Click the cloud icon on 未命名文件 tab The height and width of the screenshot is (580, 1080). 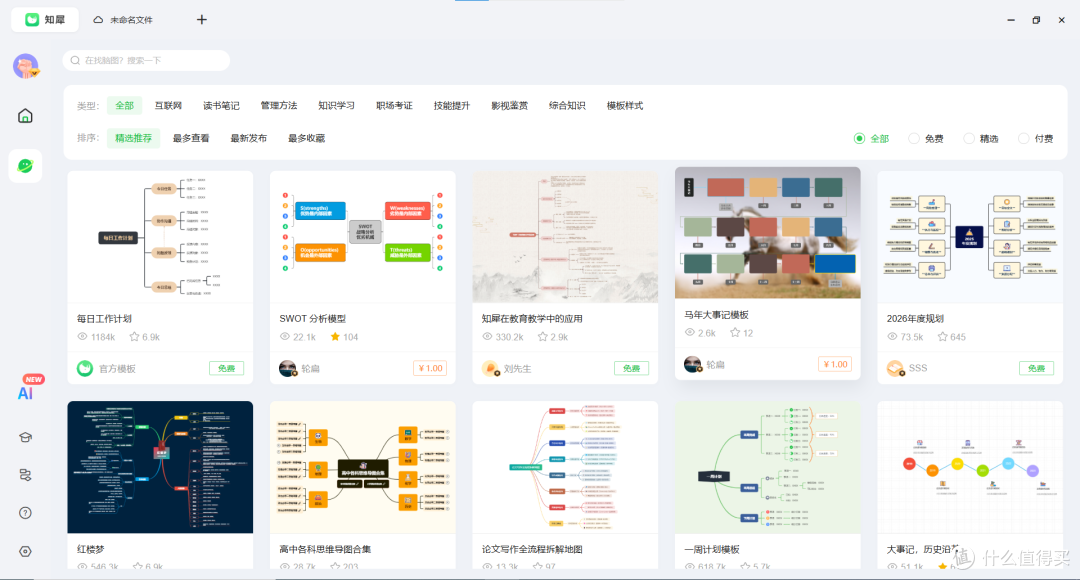pyautogui.click(x=98, y=20)
